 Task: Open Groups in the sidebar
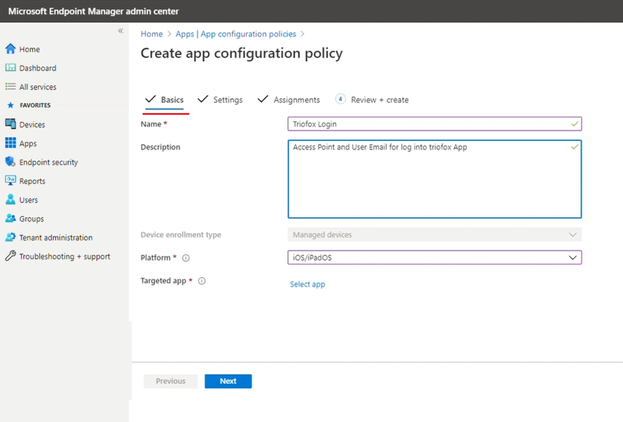click(x=31, y=219)
